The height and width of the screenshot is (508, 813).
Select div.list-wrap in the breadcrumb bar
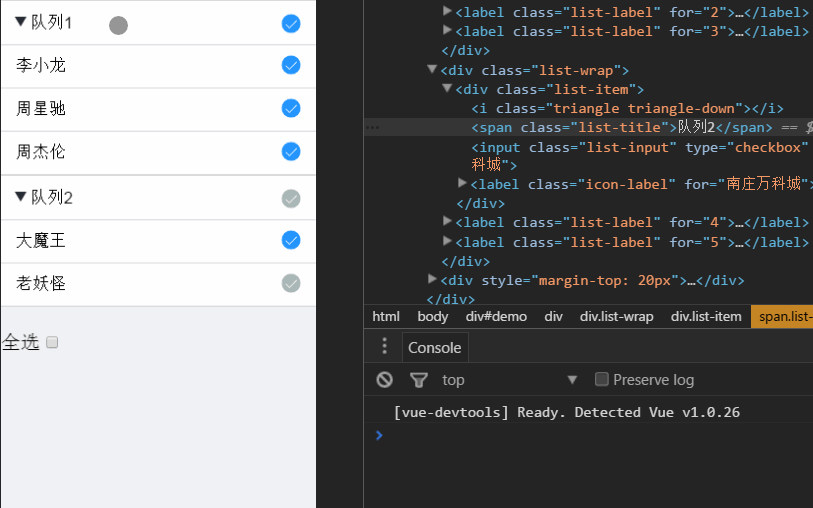point(616,317)
